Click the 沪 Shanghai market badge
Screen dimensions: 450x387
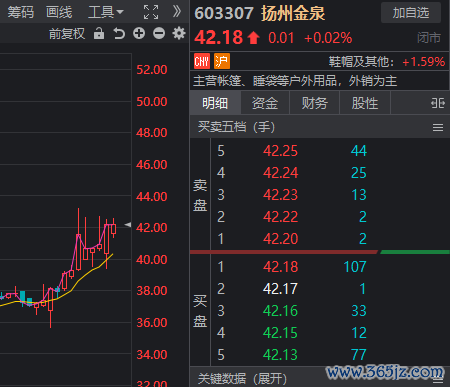222,61
